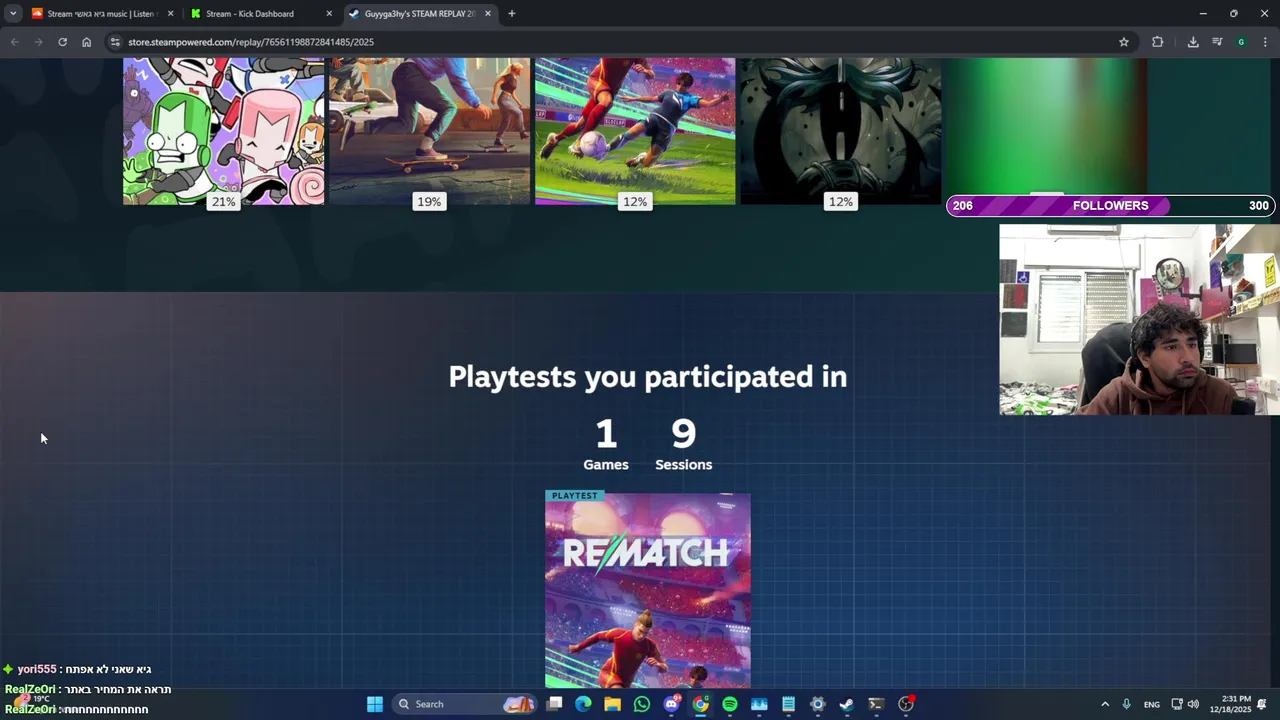Launch Microsoft Edge from taskbar
The height and width of the screenshot is (720, 1280).
click(583, 704)
